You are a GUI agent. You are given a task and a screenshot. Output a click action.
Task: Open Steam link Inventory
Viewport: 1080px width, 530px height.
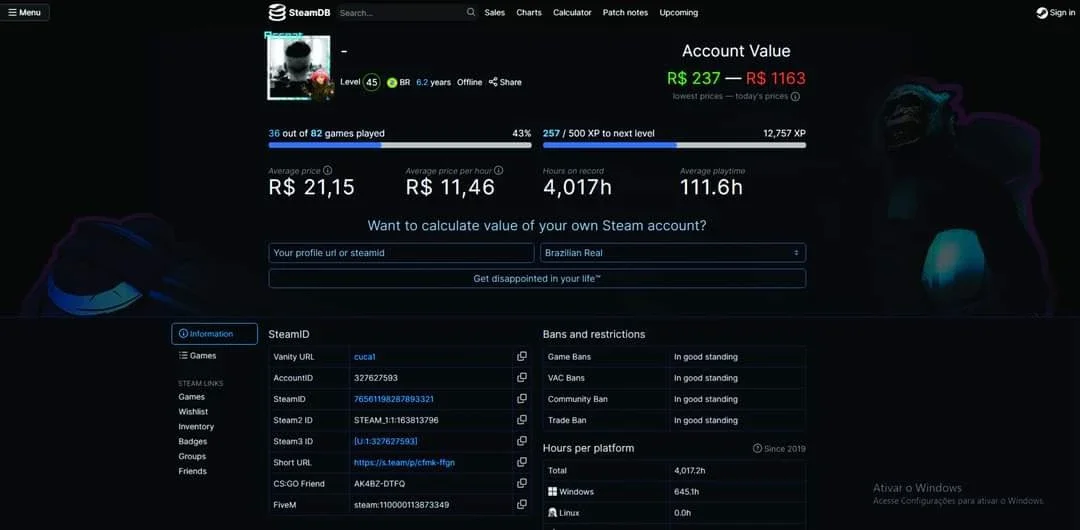(196, 427)
